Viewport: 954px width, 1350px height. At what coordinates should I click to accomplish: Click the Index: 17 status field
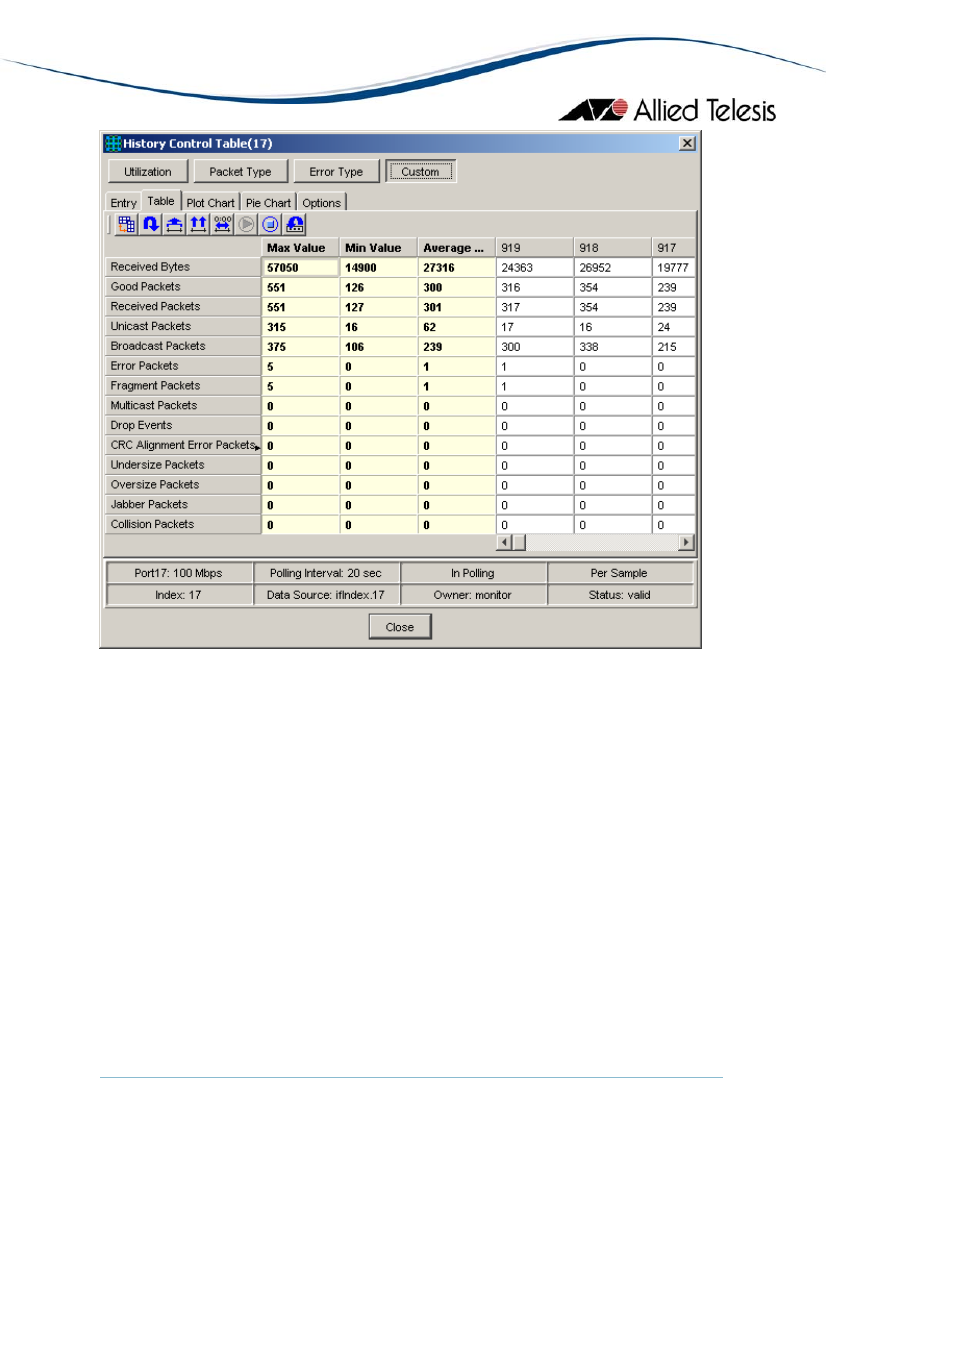[x=179, y=595]
